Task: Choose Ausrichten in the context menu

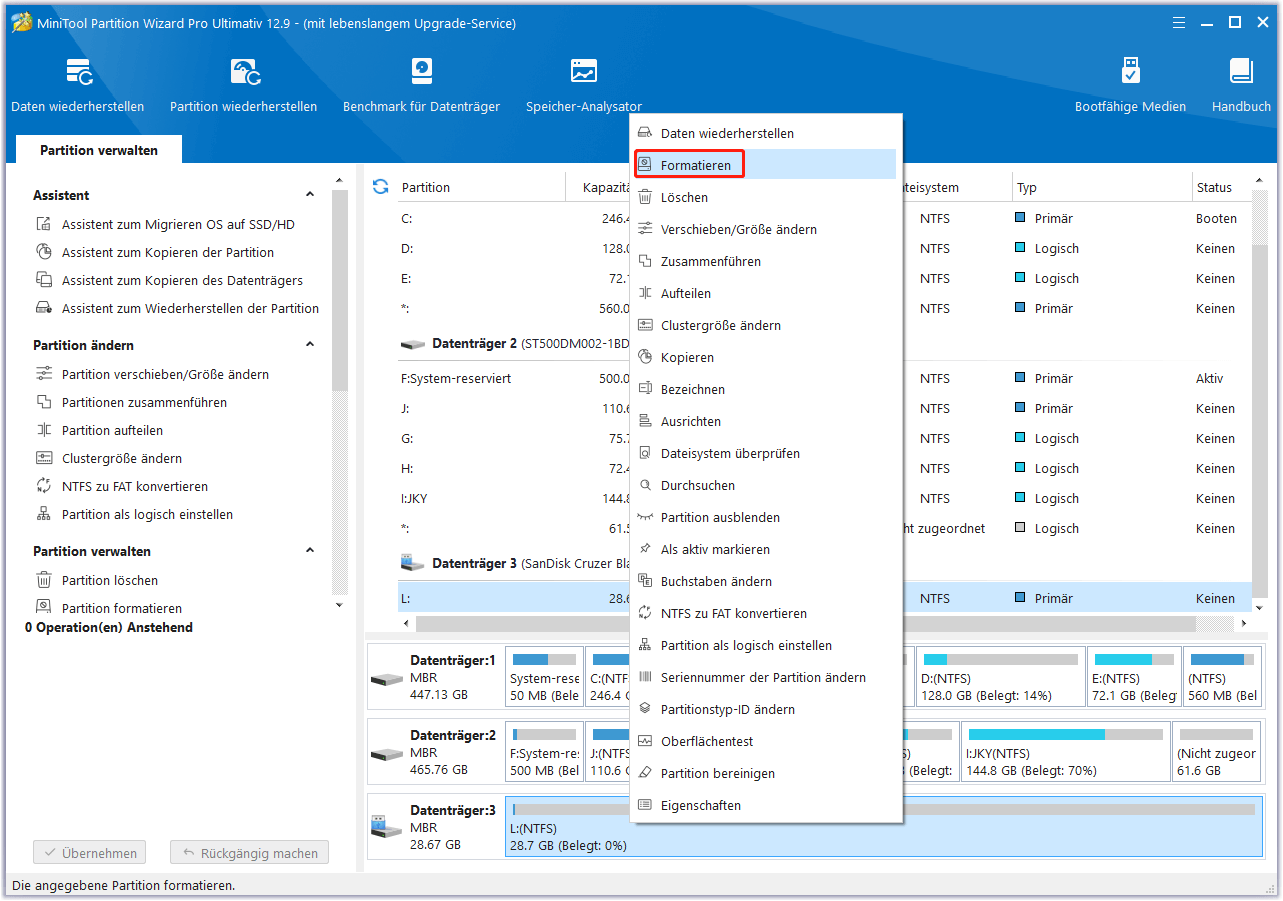Action: [x=765, y=421]
